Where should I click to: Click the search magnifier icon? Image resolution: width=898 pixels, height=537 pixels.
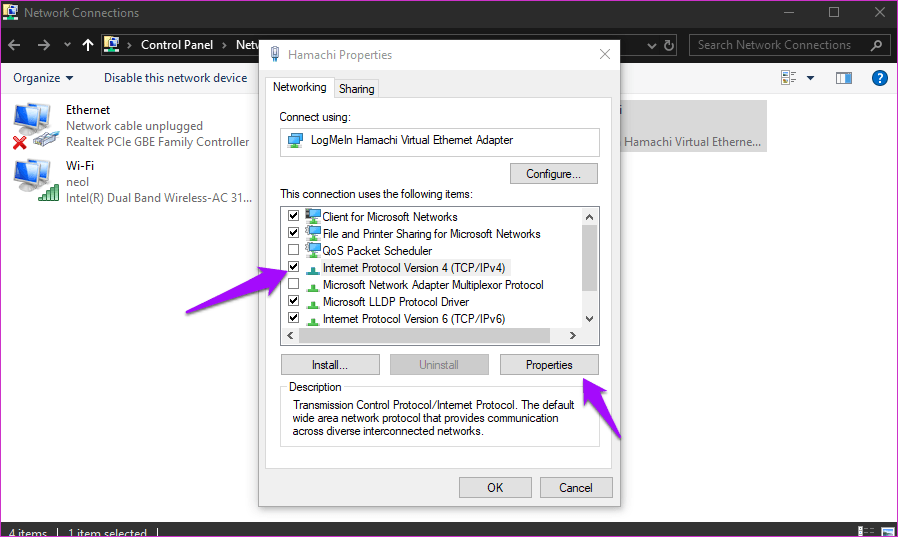pos(876,45)
